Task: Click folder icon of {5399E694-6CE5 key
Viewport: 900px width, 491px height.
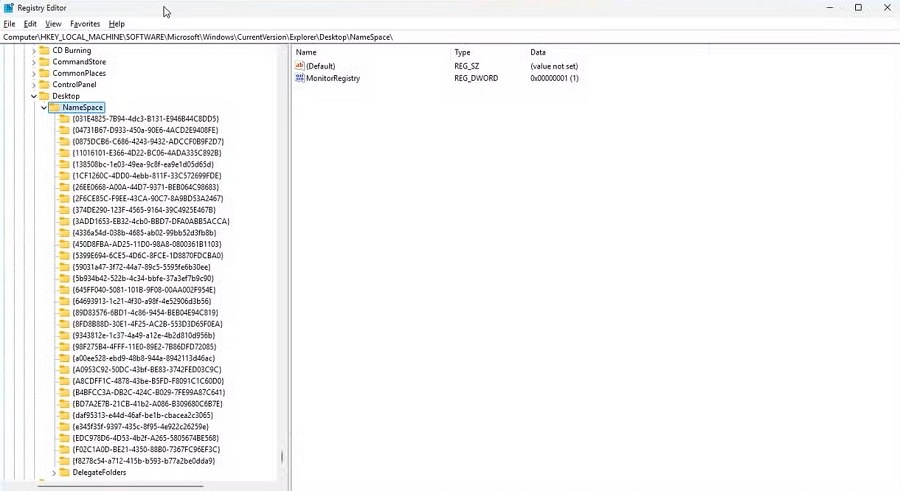Action: click(64, 256)
